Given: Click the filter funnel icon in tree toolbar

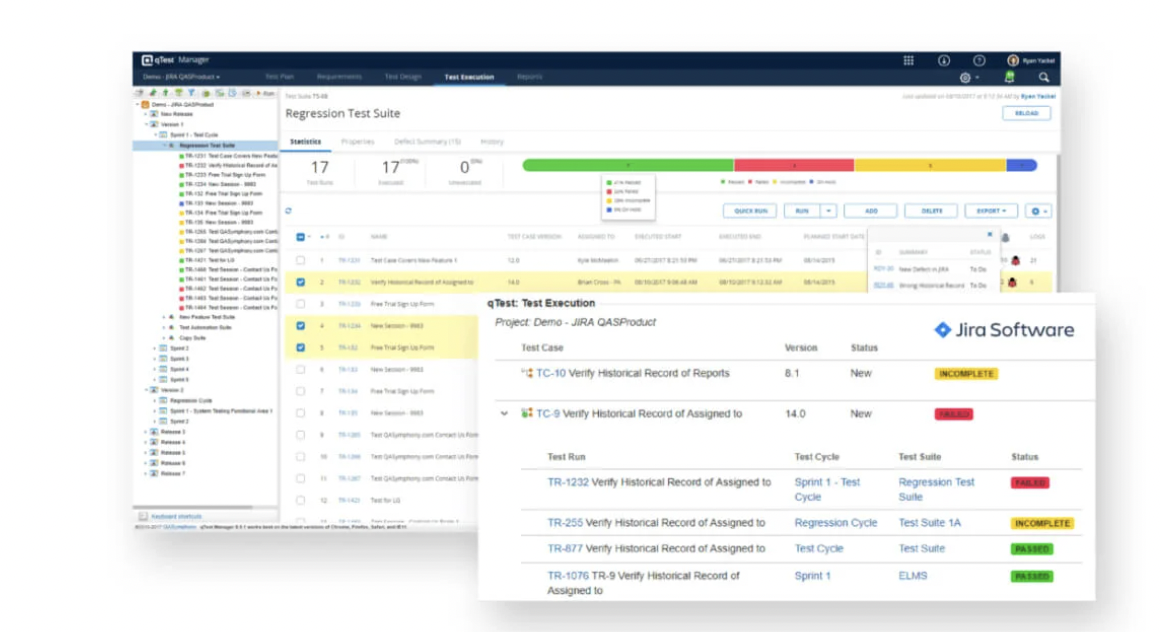Looking at the screenshot, I should (x=192, y=93).
